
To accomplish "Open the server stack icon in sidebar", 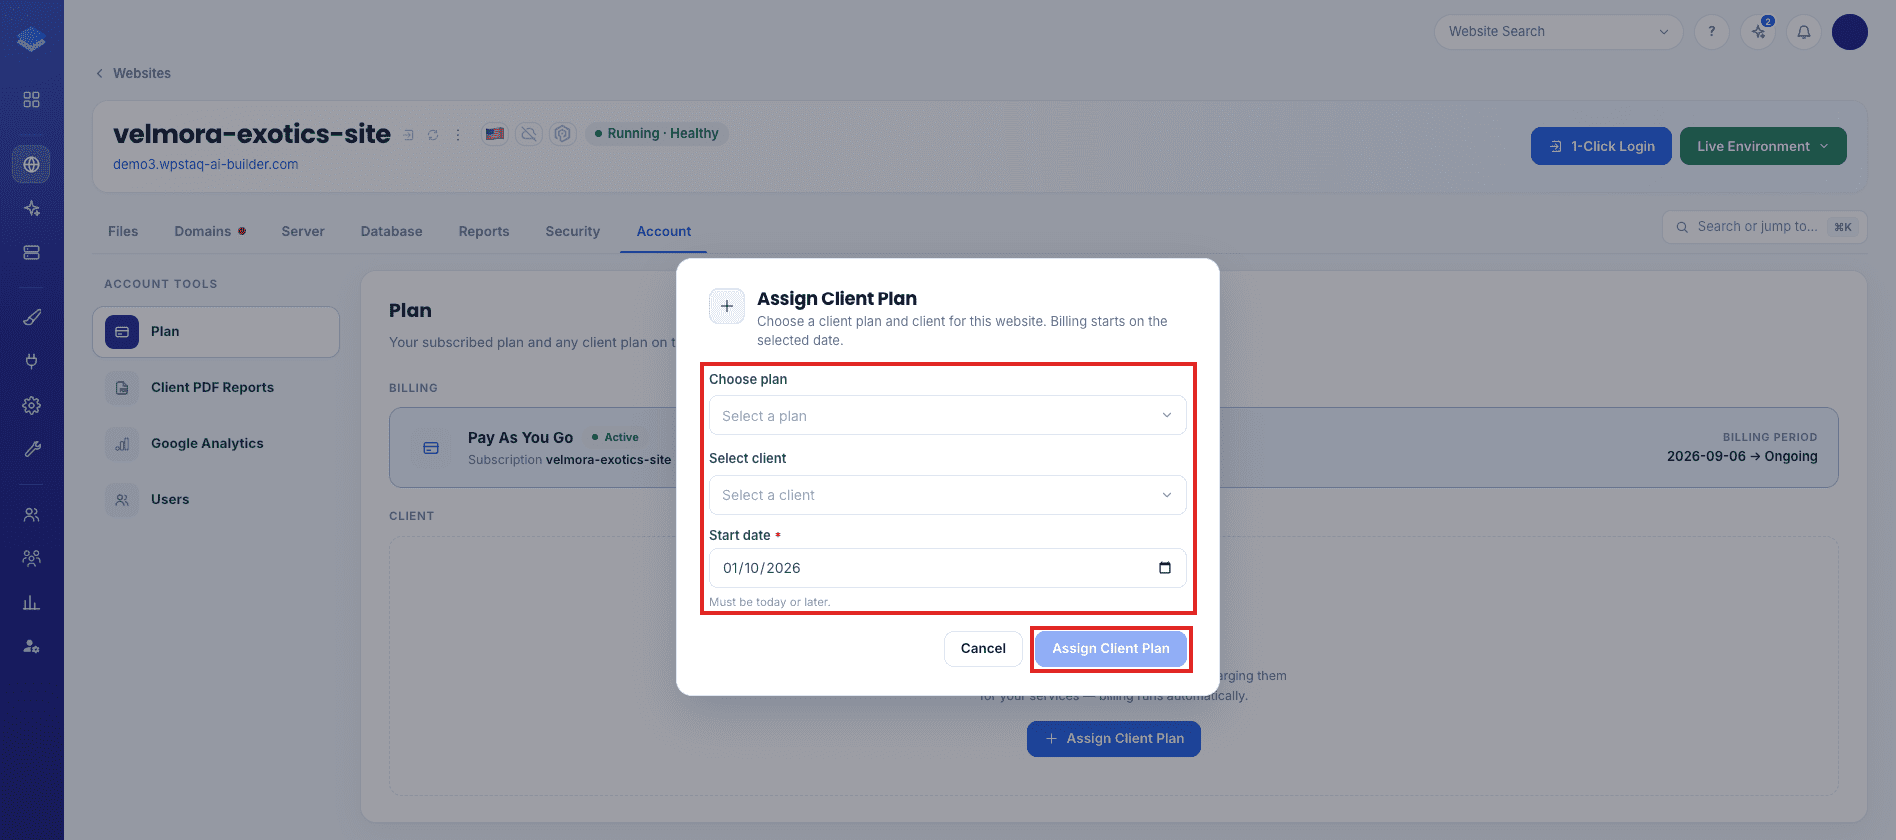I will 32,252.
